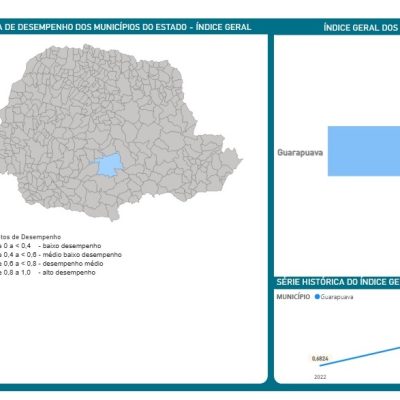The height and width of the screenshot is (400, 400).
Task: Click the Guarapuava bar in the chart
Action: click(x=364, y=151)
